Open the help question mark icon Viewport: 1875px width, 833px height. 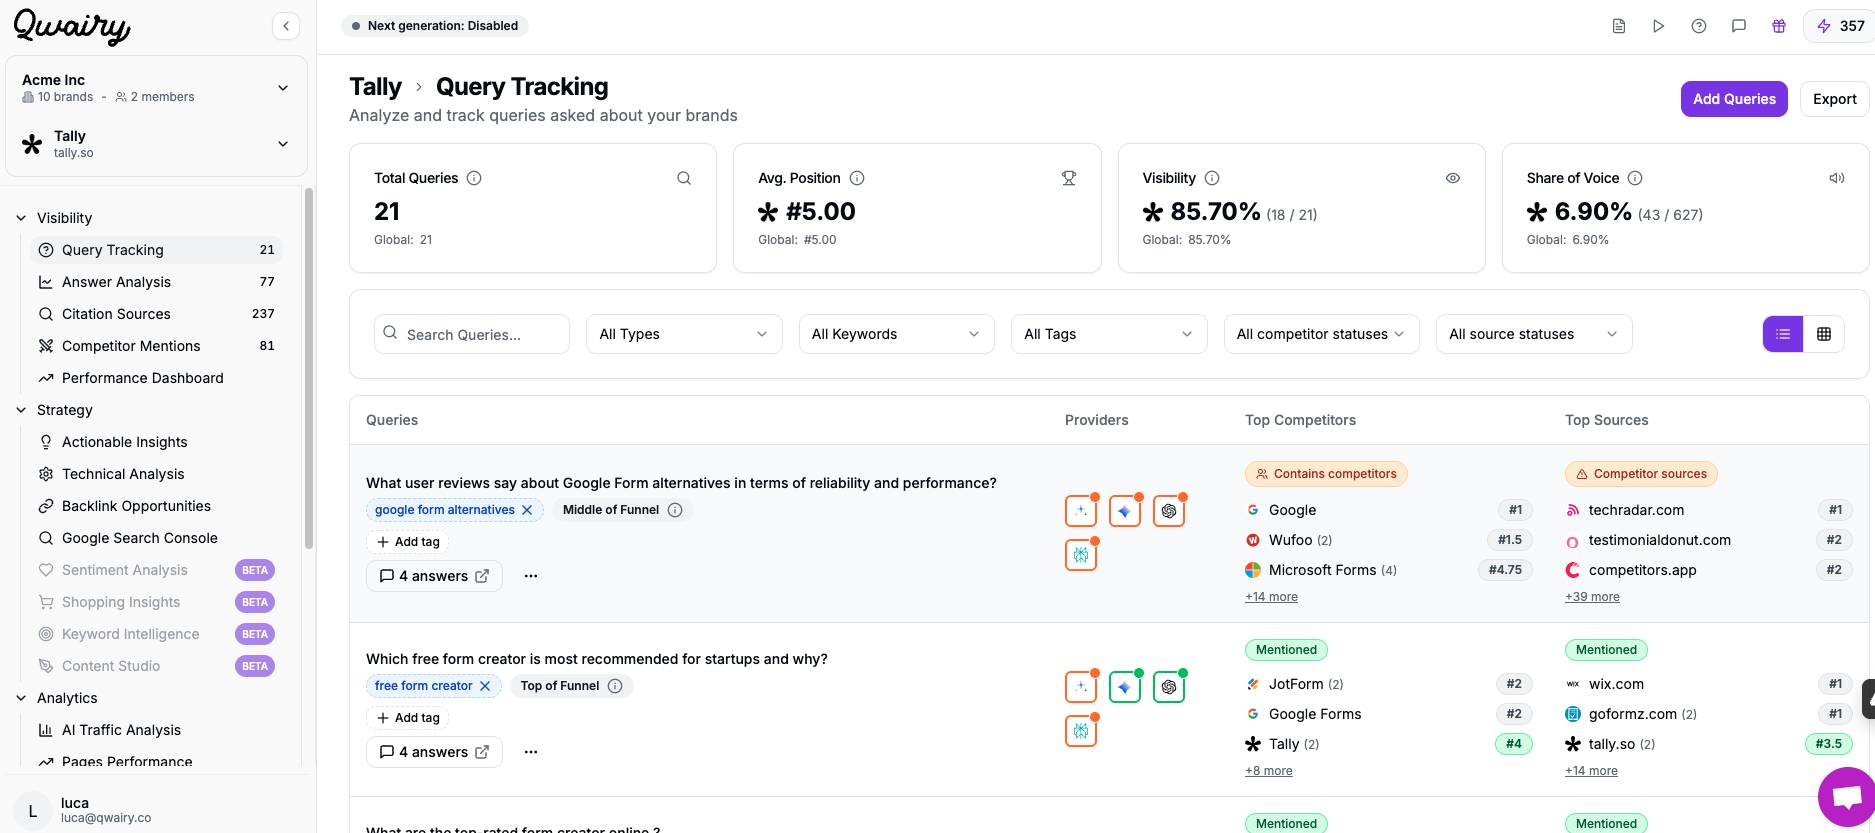click(1699, 26)
